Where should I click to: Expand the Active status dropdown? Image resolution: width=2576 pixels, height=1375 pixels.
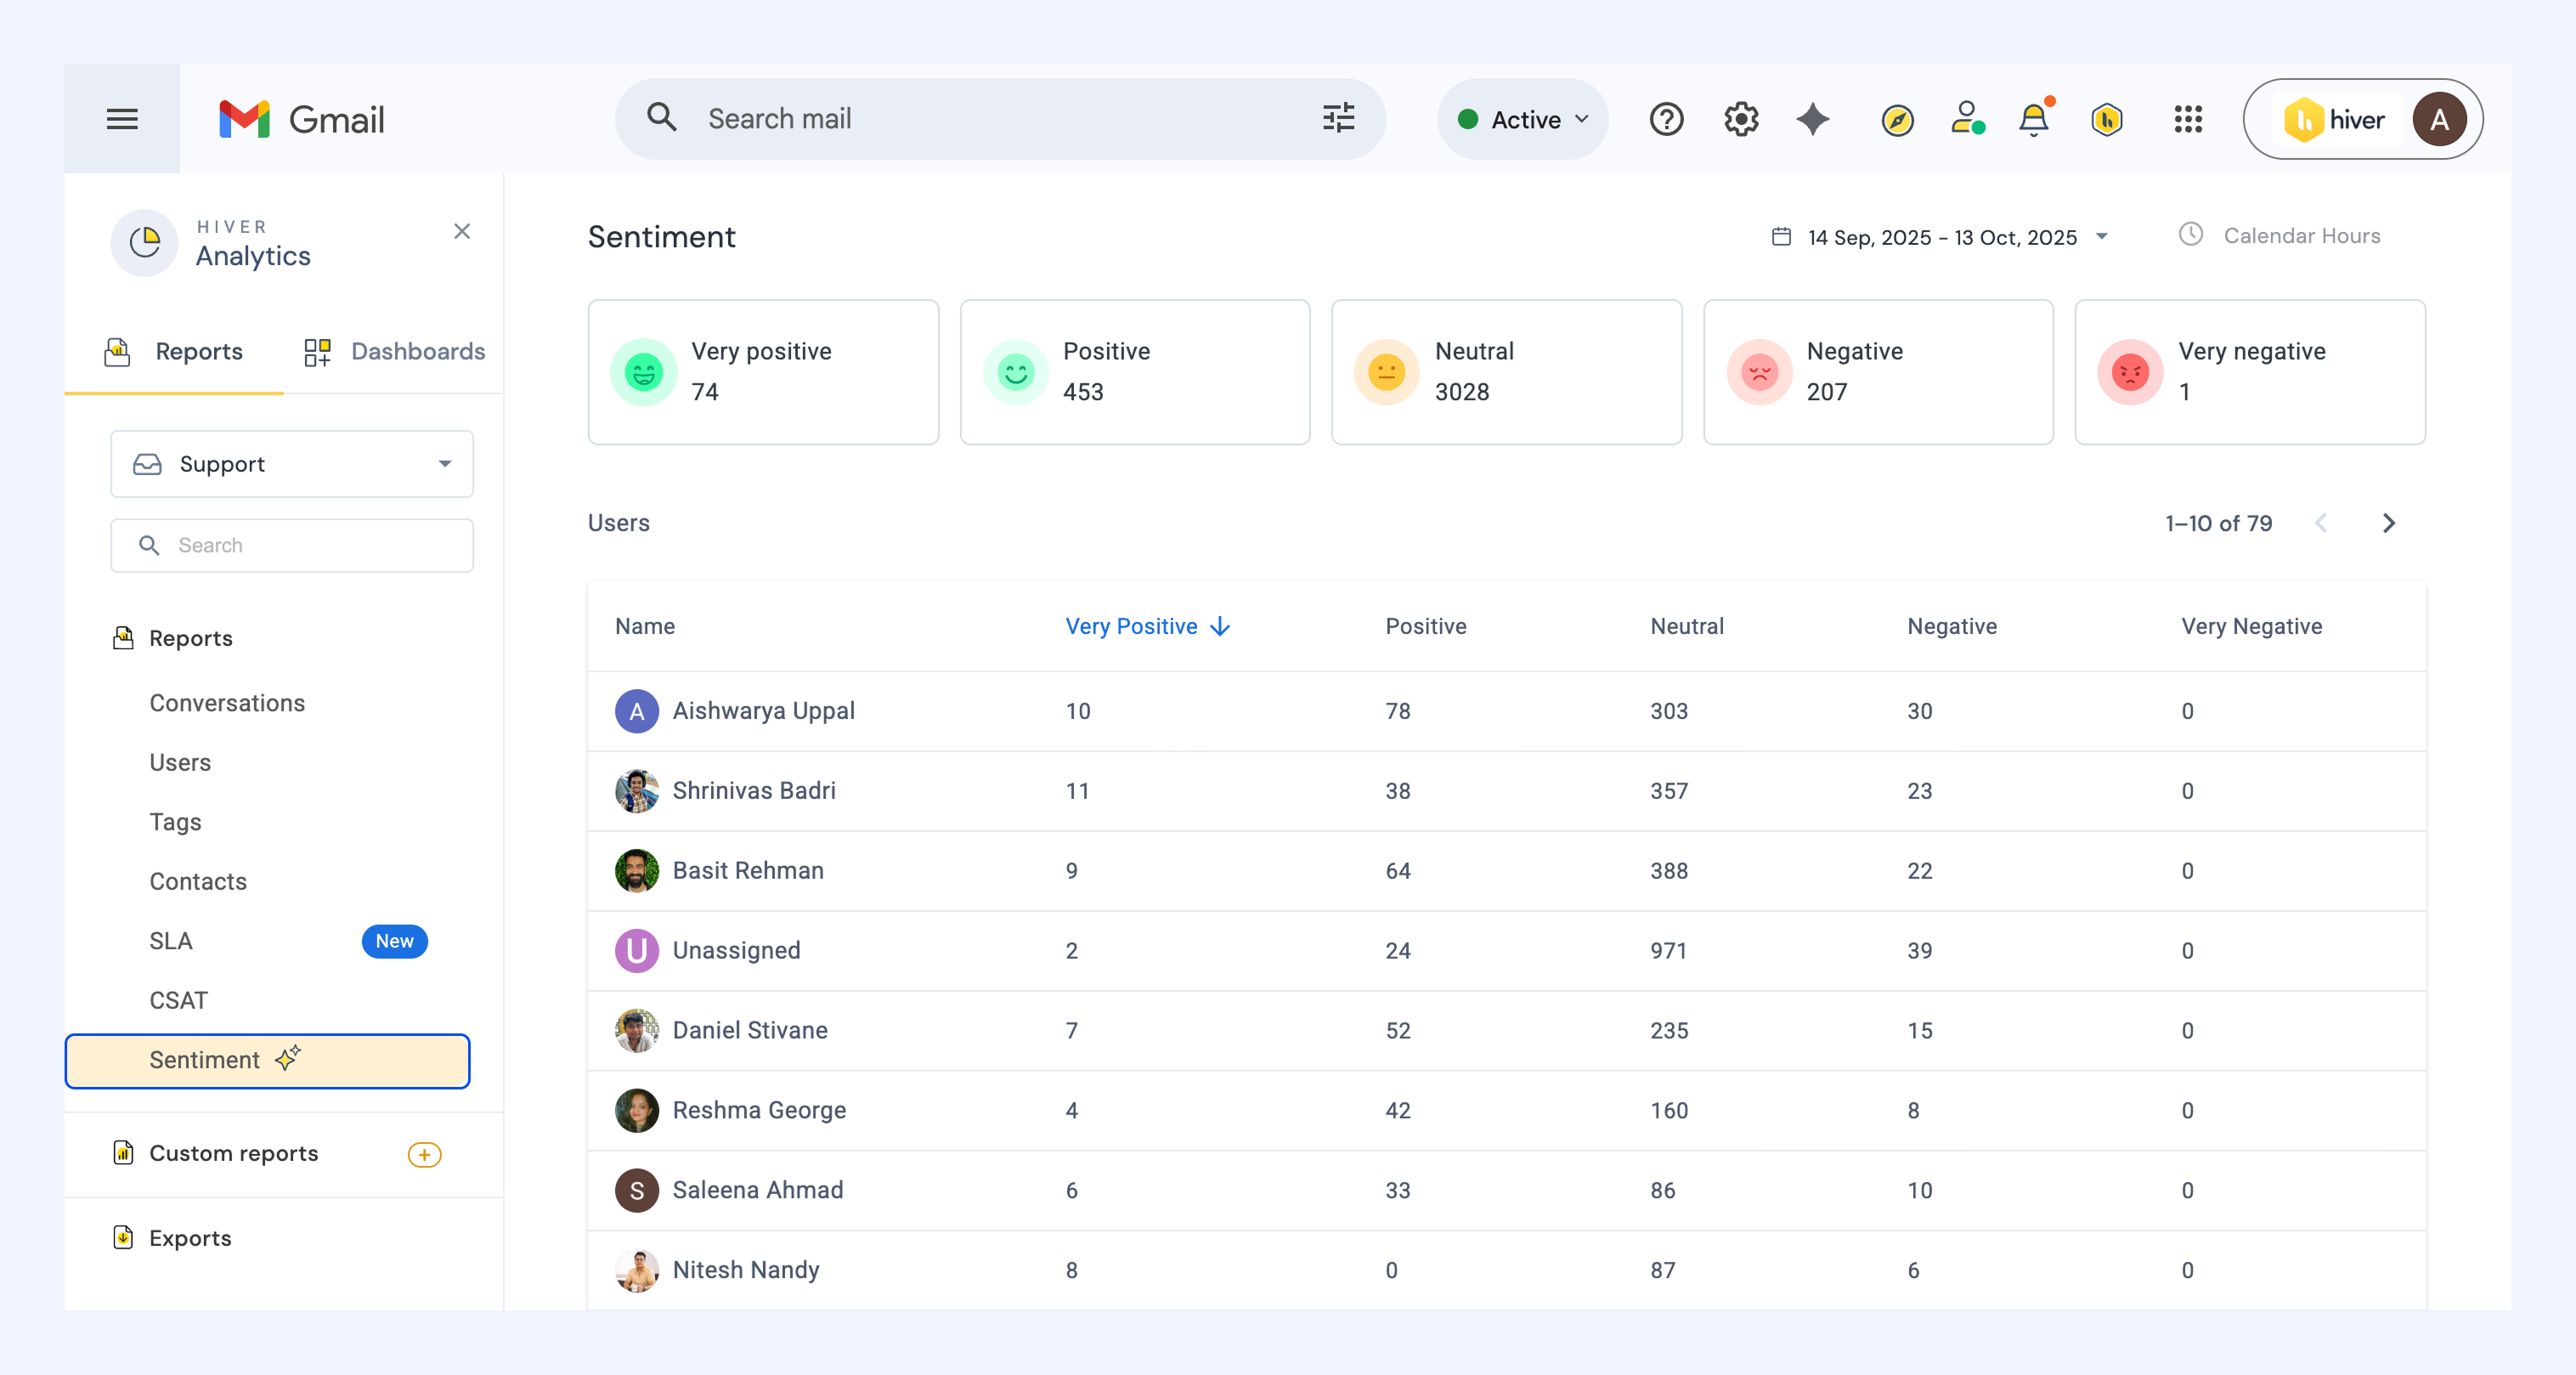point(1522,120)
